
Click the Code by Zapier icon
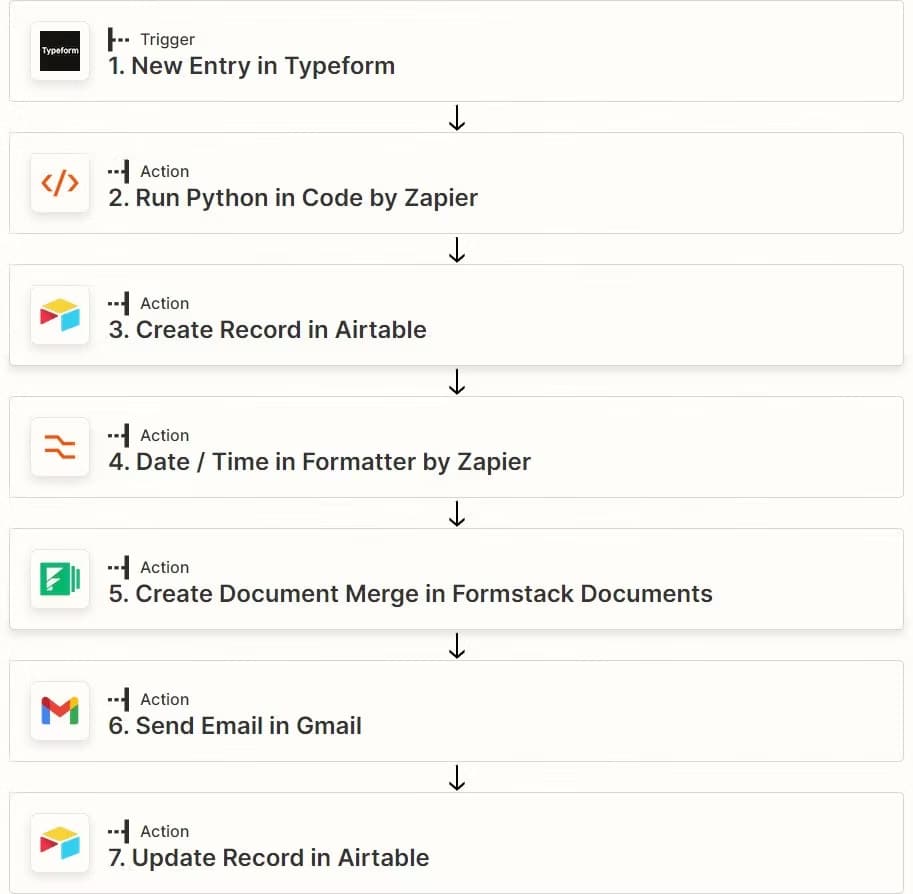pos(60,183)
